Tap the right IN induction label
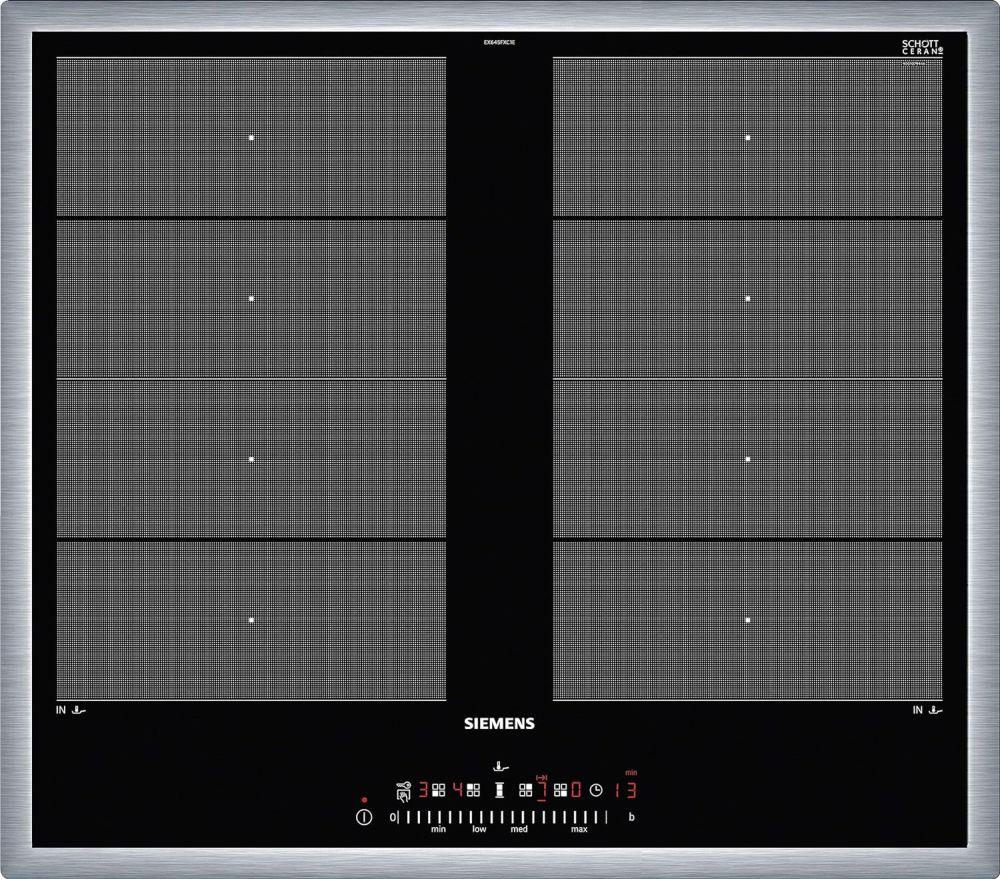This screenshot has height=879, width=1000. 918,709
